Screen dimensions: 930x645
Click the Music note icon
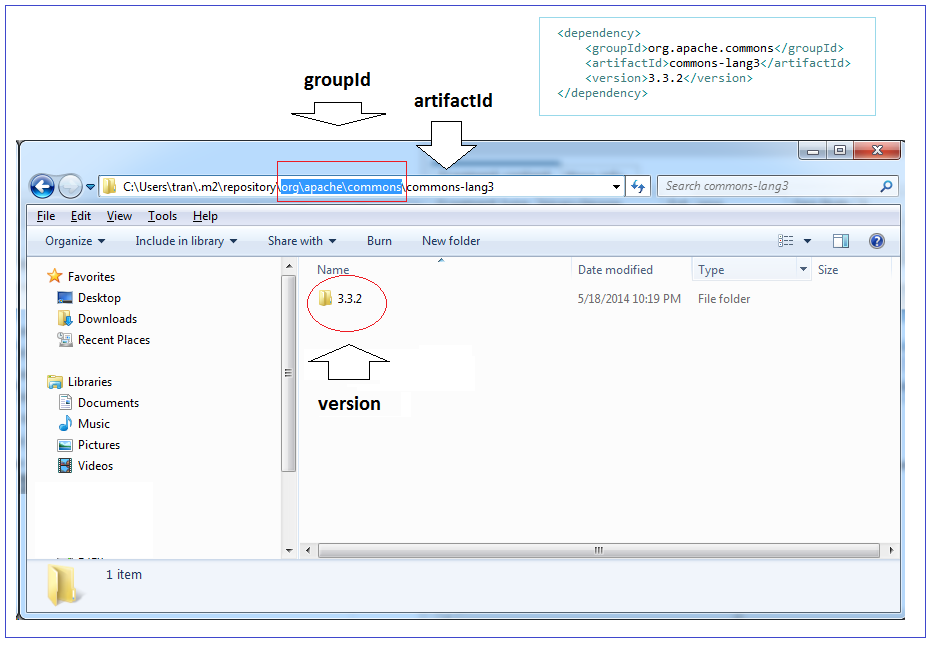65,424
